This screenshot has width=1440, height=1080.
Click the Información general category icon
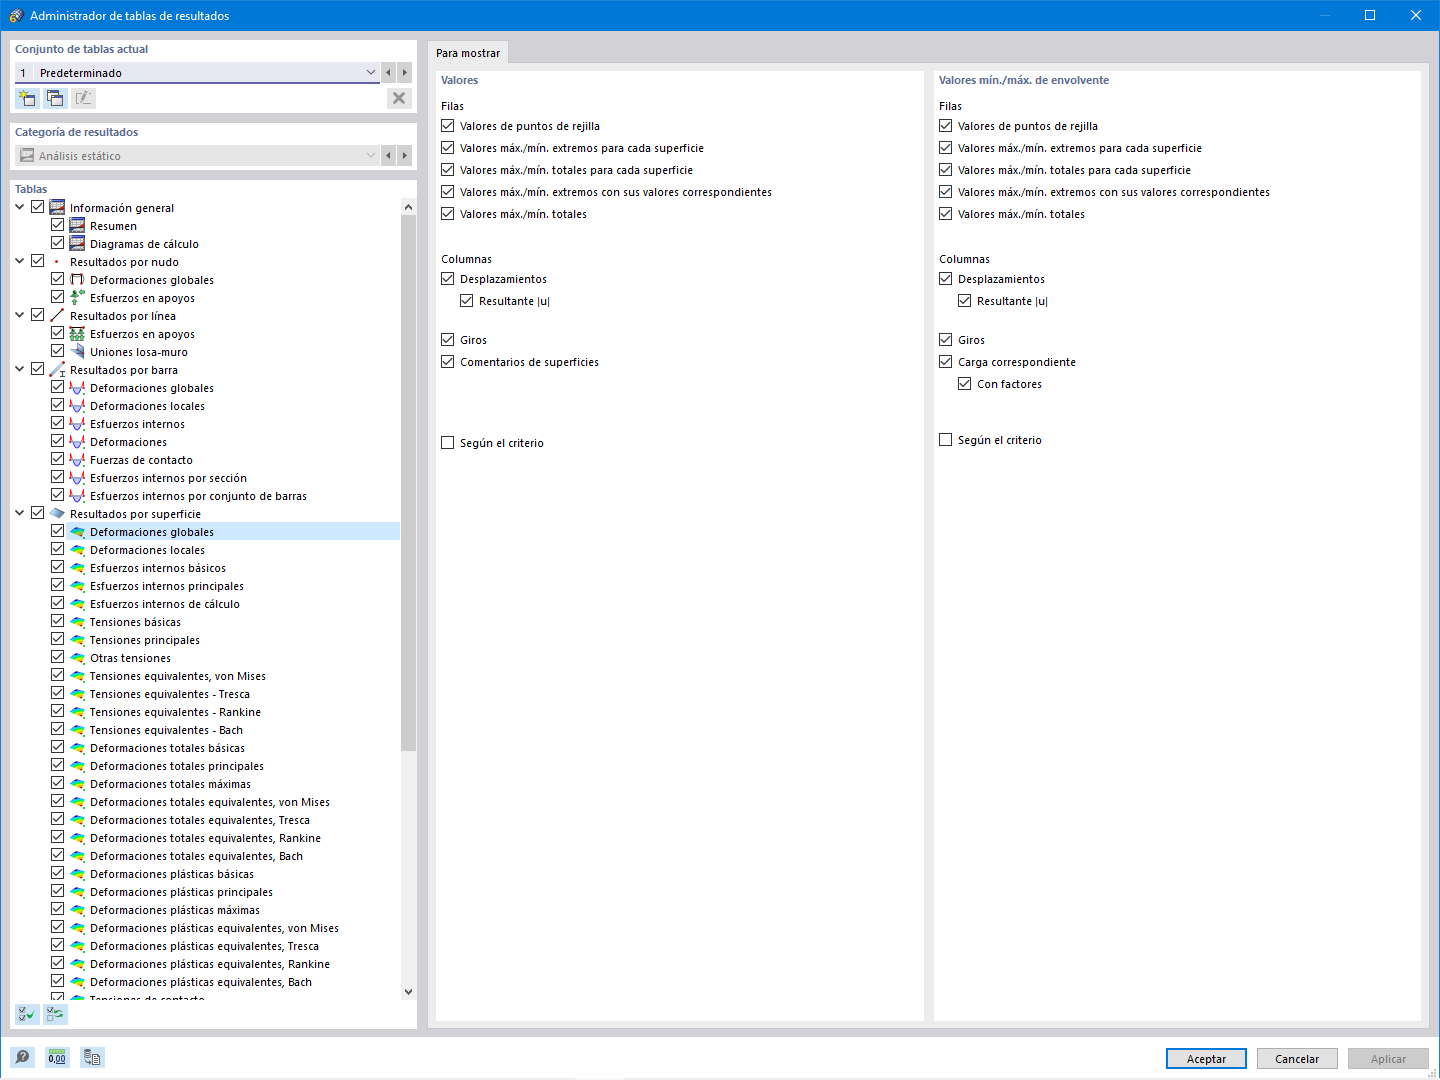coord(57,208)
